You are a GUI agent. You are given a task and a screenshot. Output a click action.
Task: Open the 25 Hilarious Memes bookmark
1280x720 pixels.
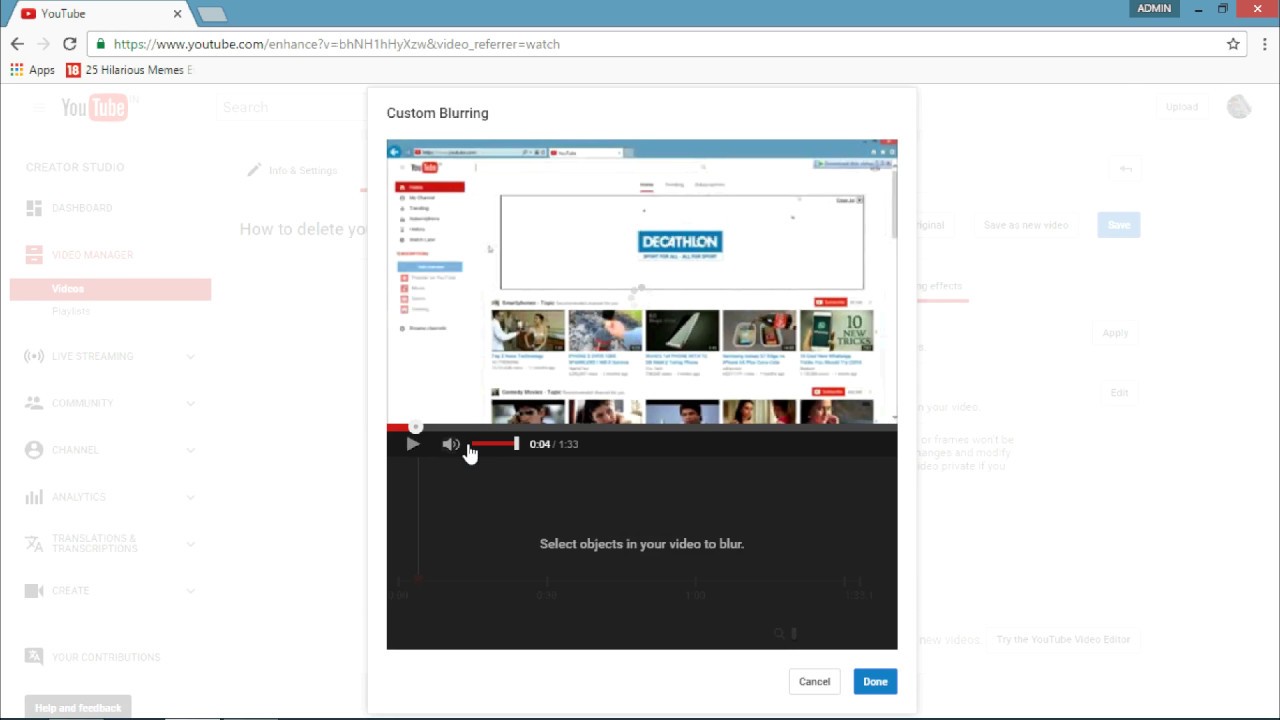tap(129, 70)
